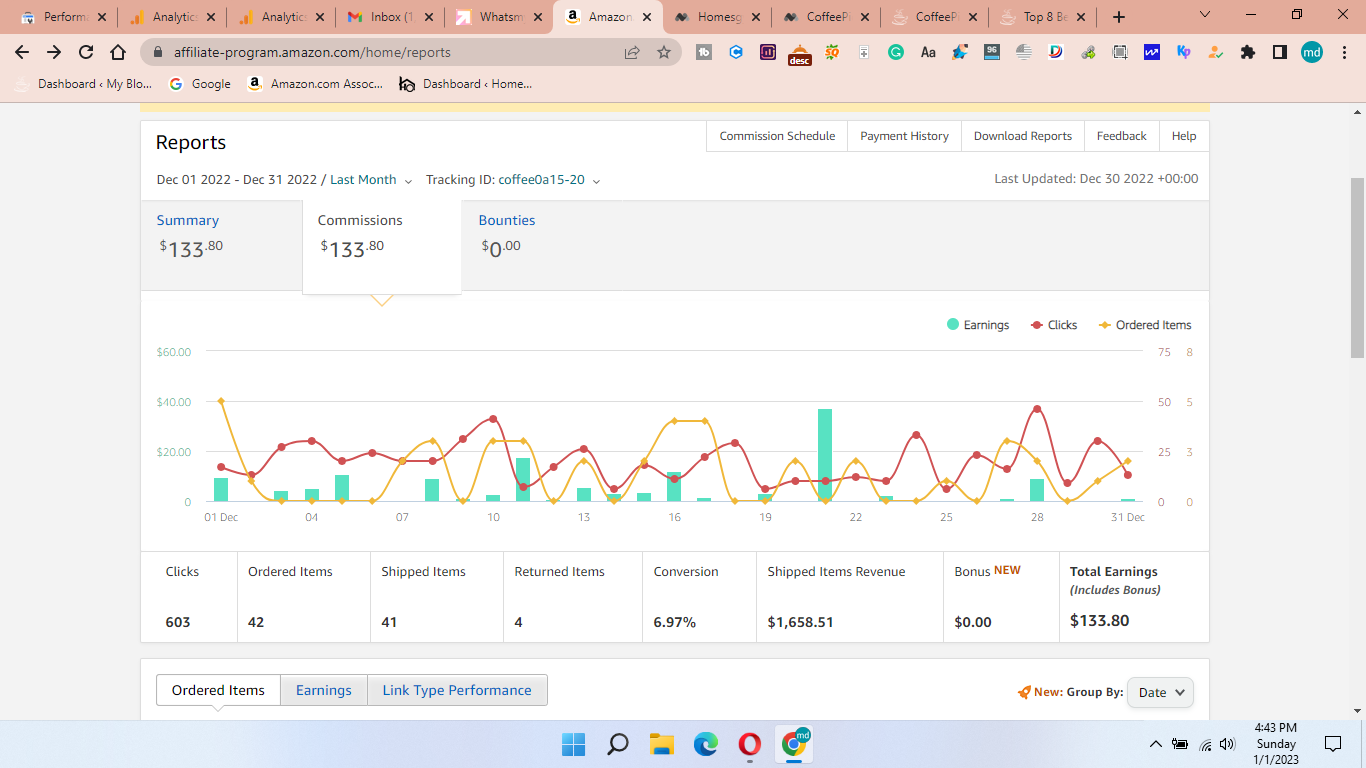The height and width of the screenshot is (768, 1366).
Task: Close the 'Top 8 Be' tab
Action: [1081, 17]
